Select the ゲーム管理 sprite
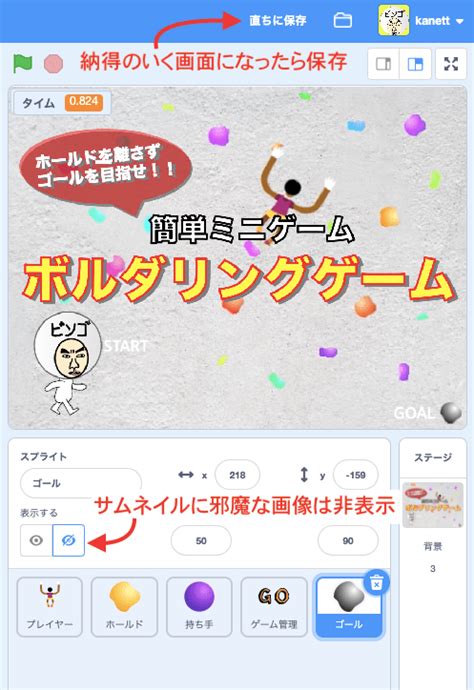The image size is (474, 690). 274,607
